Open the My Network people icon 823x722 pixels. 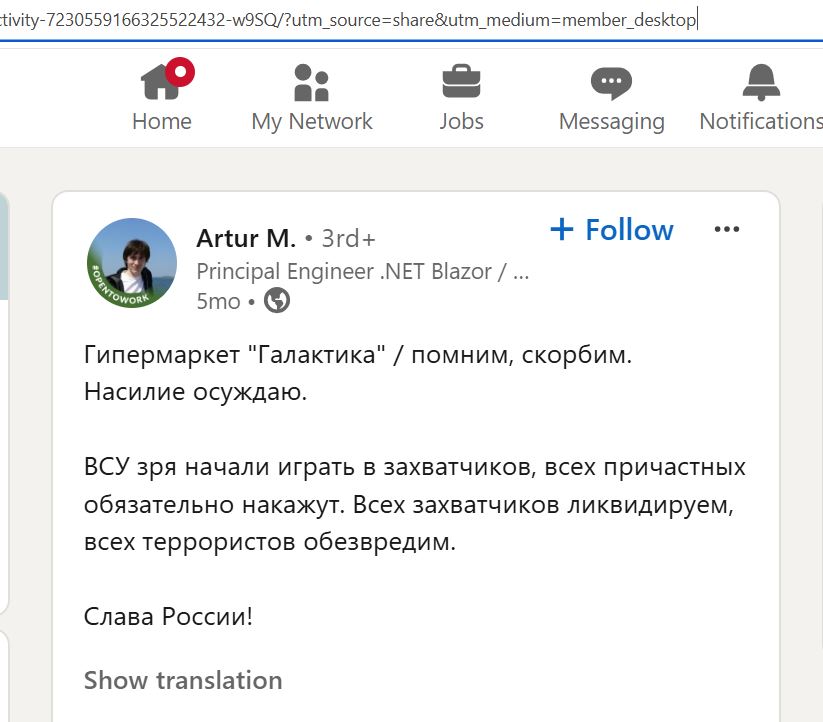point(311,82)
